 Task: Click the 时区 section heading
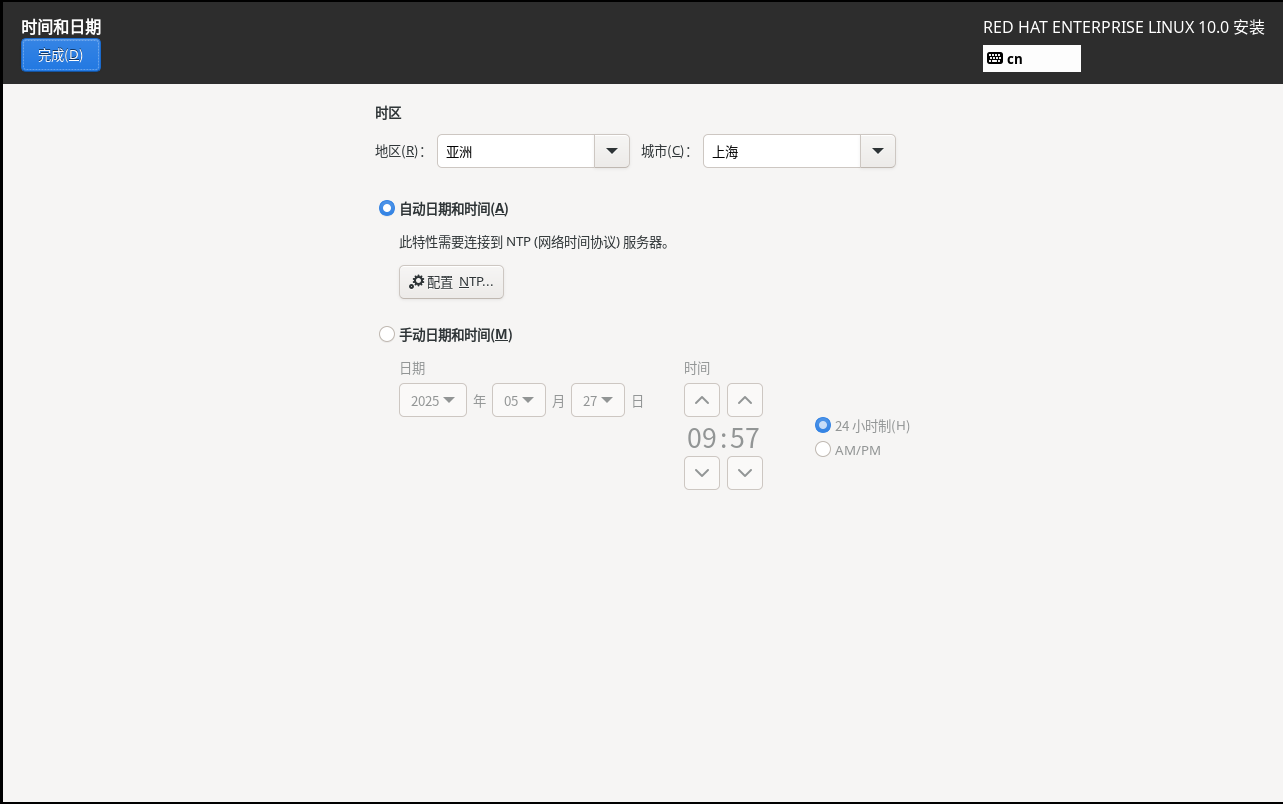pos(388,113)
